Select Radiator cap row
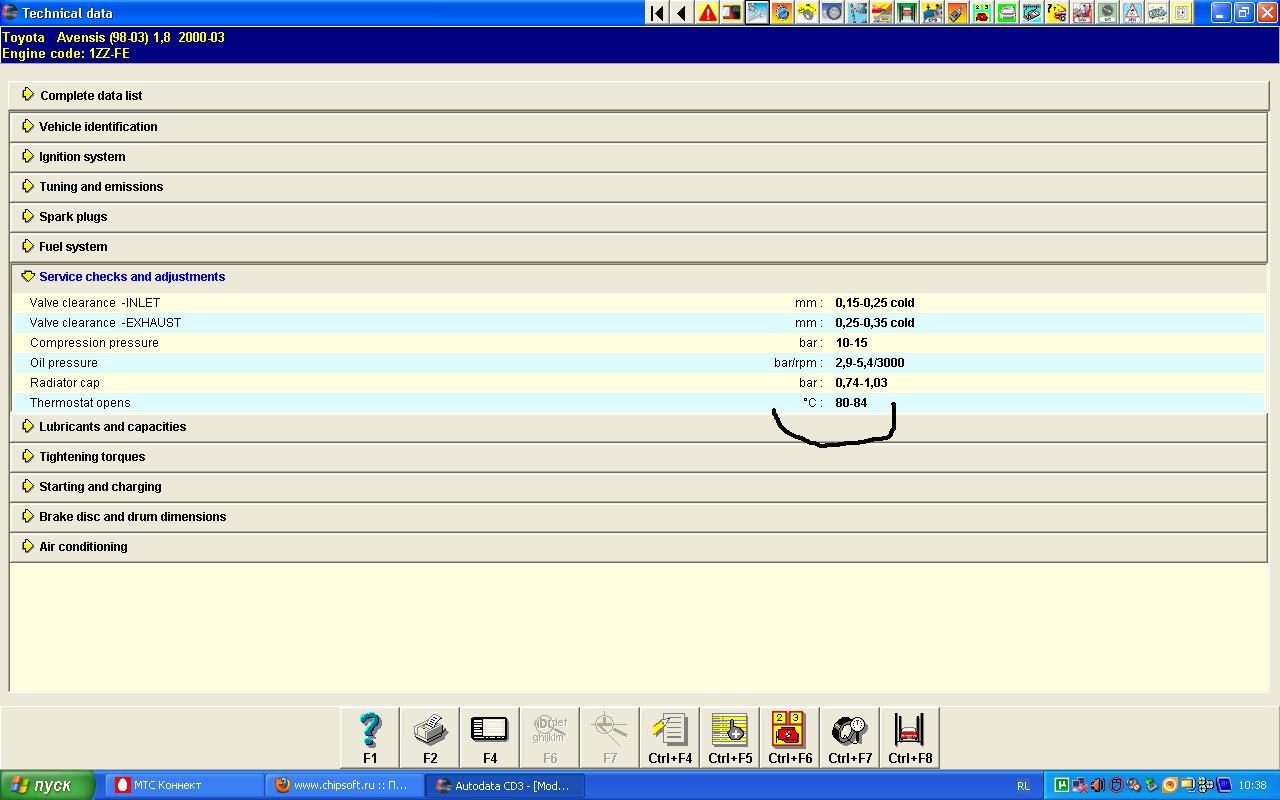Screen dimensions: 1280x800 638,382
